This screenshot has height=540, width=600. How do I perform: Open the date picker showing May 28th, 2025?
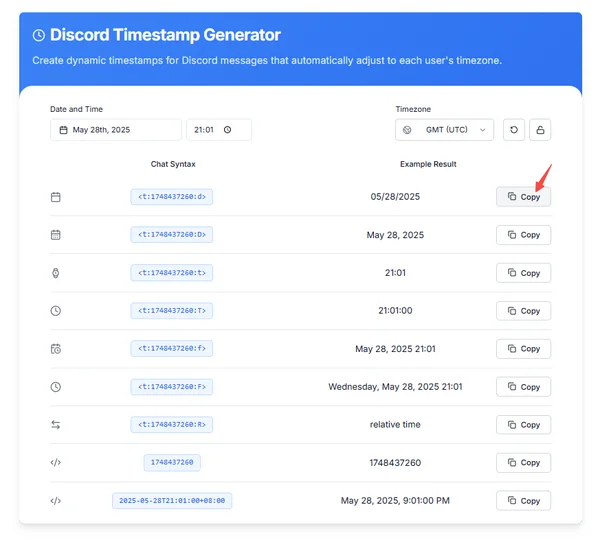(x=116, y=130)
